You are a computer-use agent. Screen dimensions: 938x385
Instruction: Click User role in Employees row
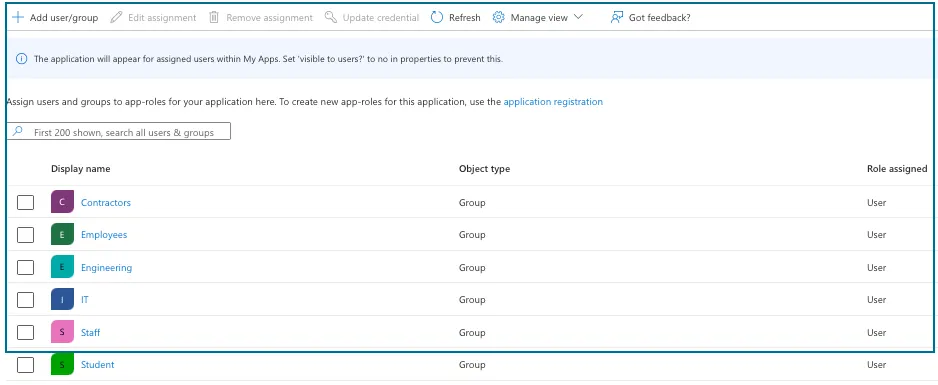pyautogui.click(x=876, y=235)
